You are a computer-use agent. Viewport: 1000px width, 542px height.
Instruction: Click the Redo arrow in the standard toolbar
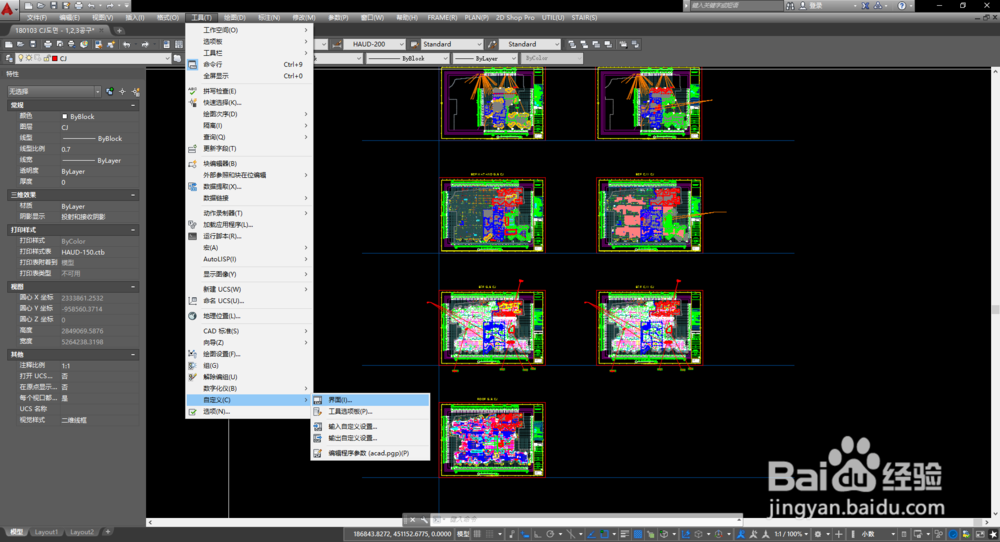pyautogui.click(x=145, y=44)
